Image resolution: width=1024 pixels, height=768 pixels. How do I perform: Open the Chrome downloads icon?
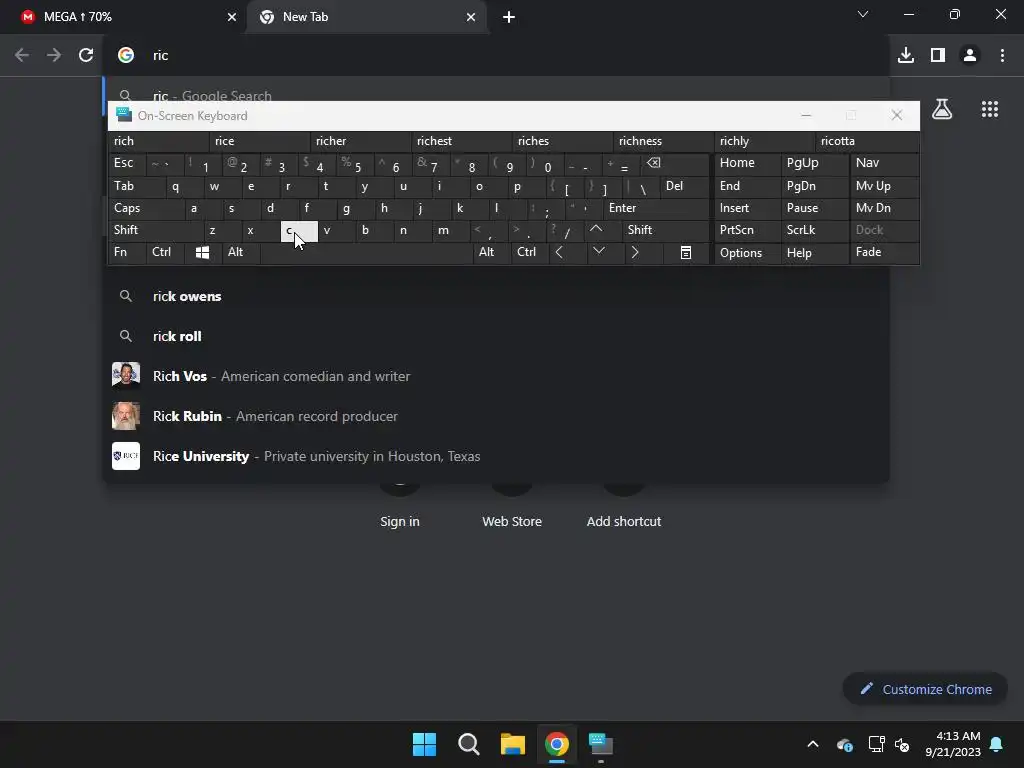[x=906, y=56]
